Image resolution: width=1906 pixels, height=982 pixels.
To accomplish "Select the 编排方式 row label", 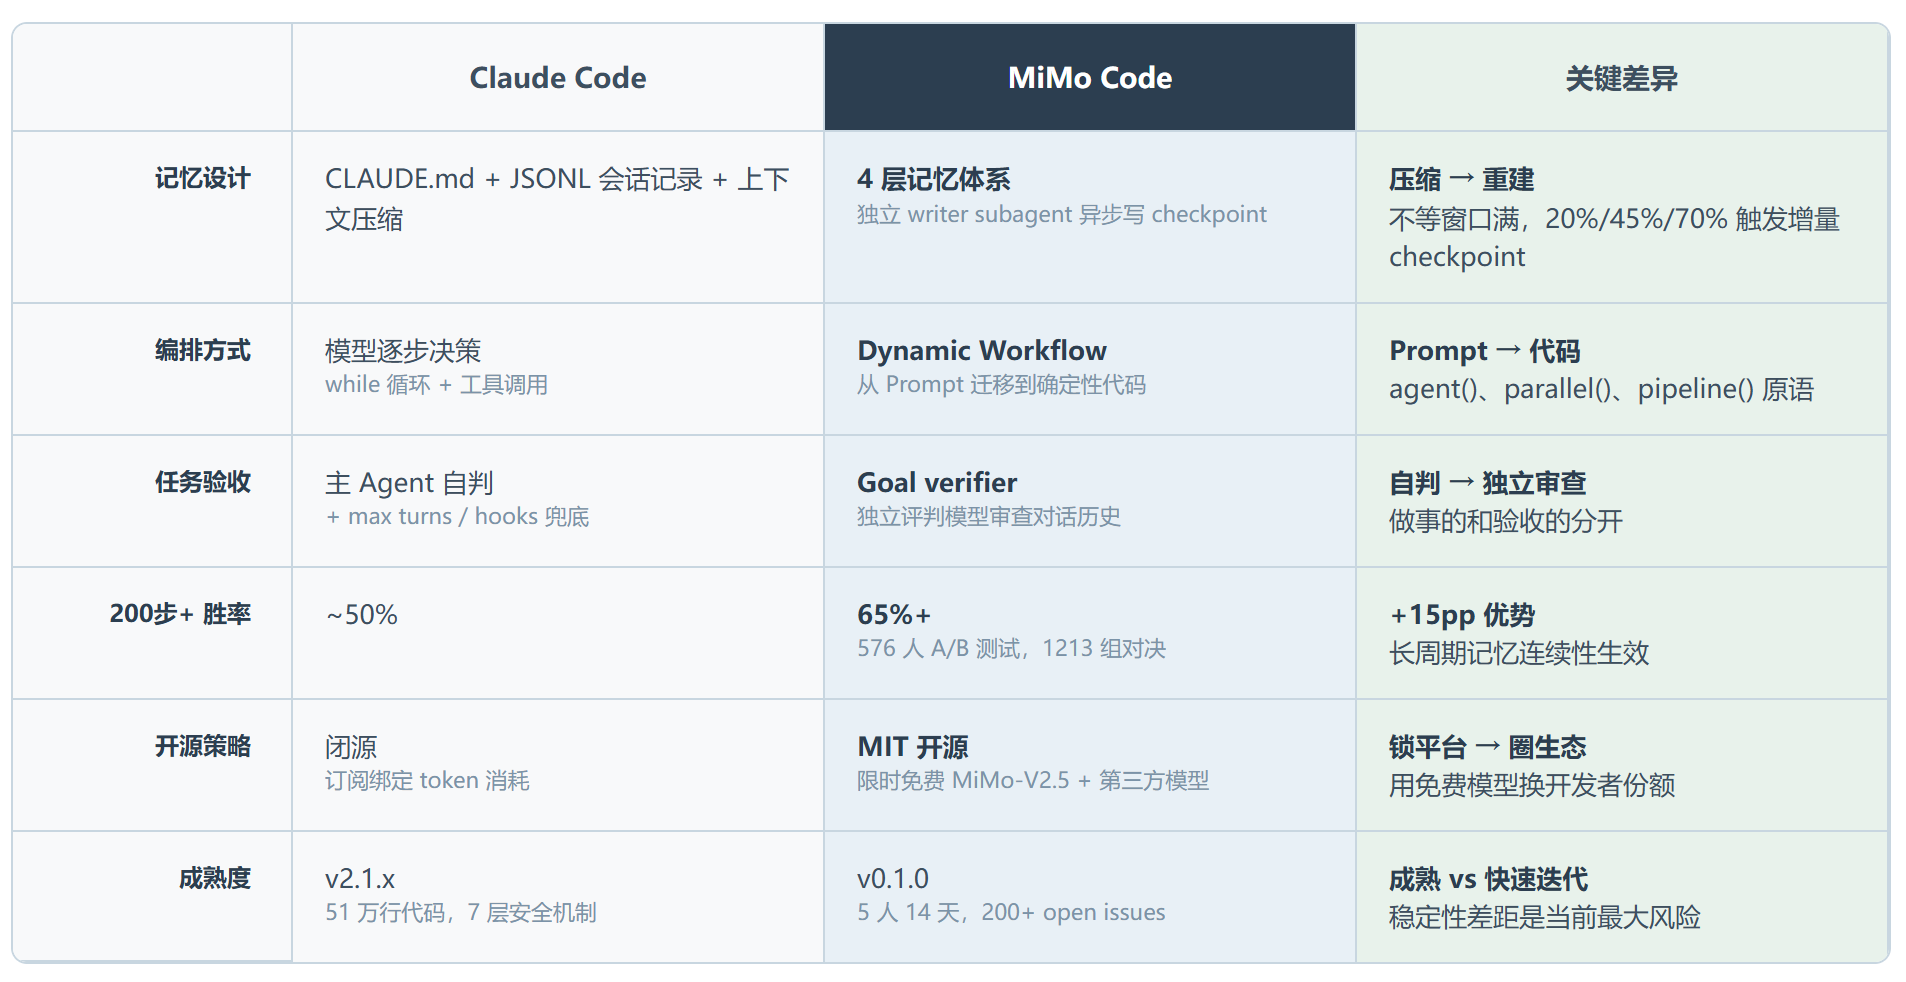I will pyautogui.click(x=202, y=351).
